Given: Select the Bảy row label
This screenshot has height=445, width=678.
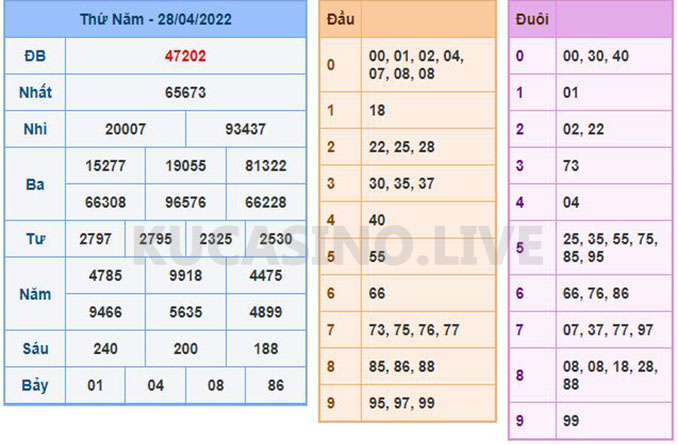Looking at the screenshot, I should pos(35,386).
